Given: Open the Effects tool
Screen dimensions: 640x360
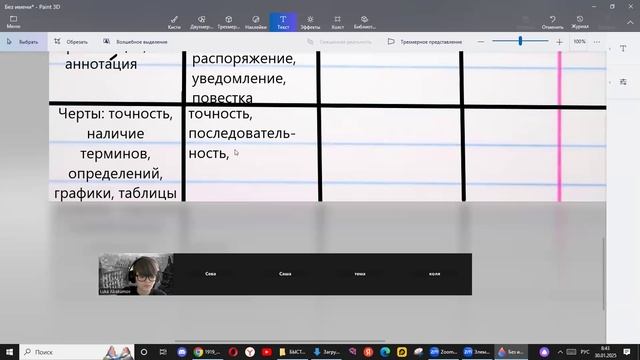Looking at the screenshot, I should coord(310,22).
